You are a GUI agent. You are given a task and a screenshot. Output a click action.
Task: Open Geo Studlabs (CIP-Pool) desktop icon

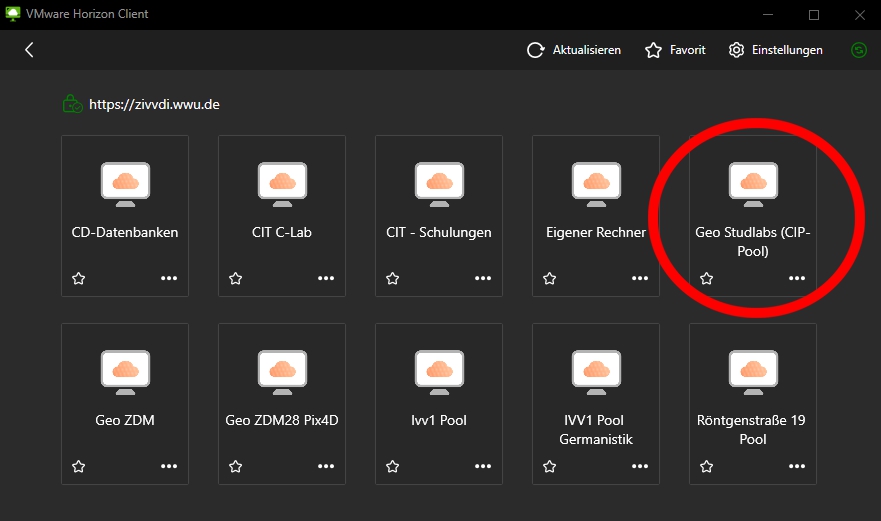[753, 184]
